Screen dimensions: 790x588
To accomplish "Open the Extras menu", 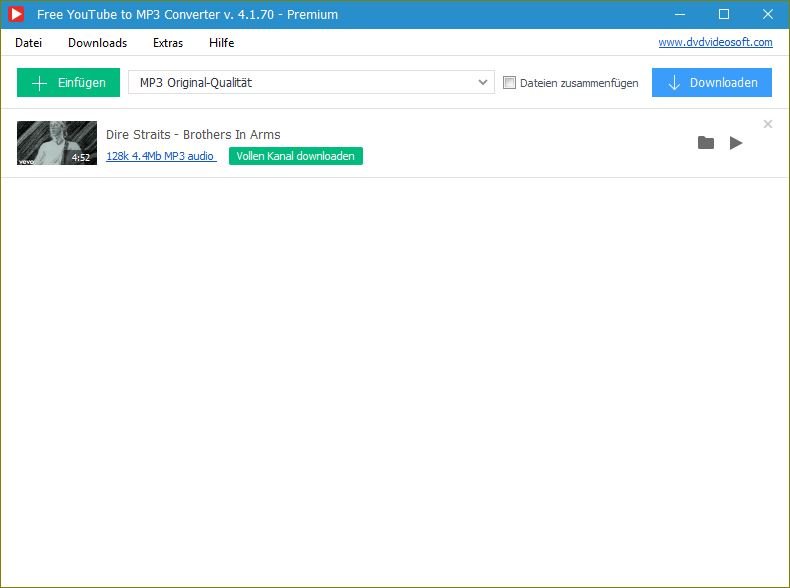I will click(x=168, y=43).
